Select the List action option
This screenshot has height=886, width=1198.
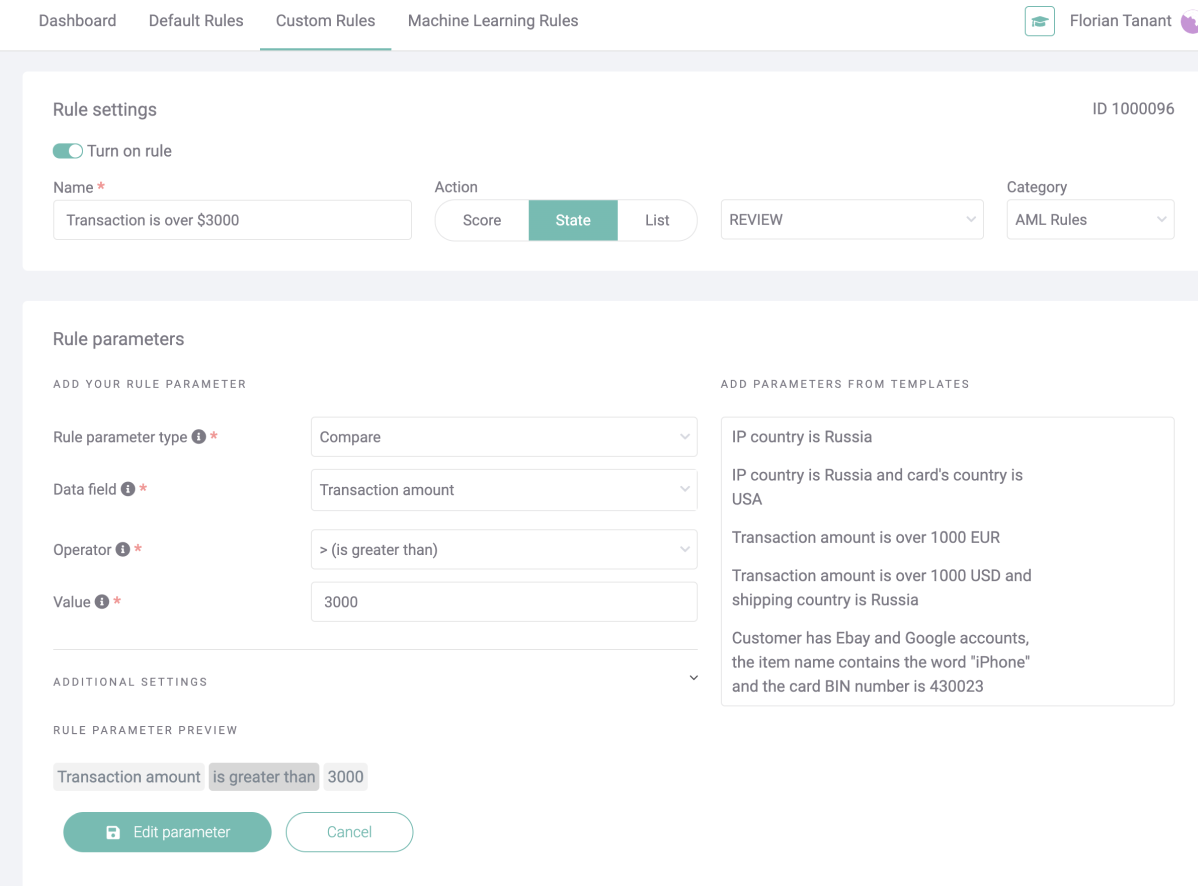[x=658, y=219]
